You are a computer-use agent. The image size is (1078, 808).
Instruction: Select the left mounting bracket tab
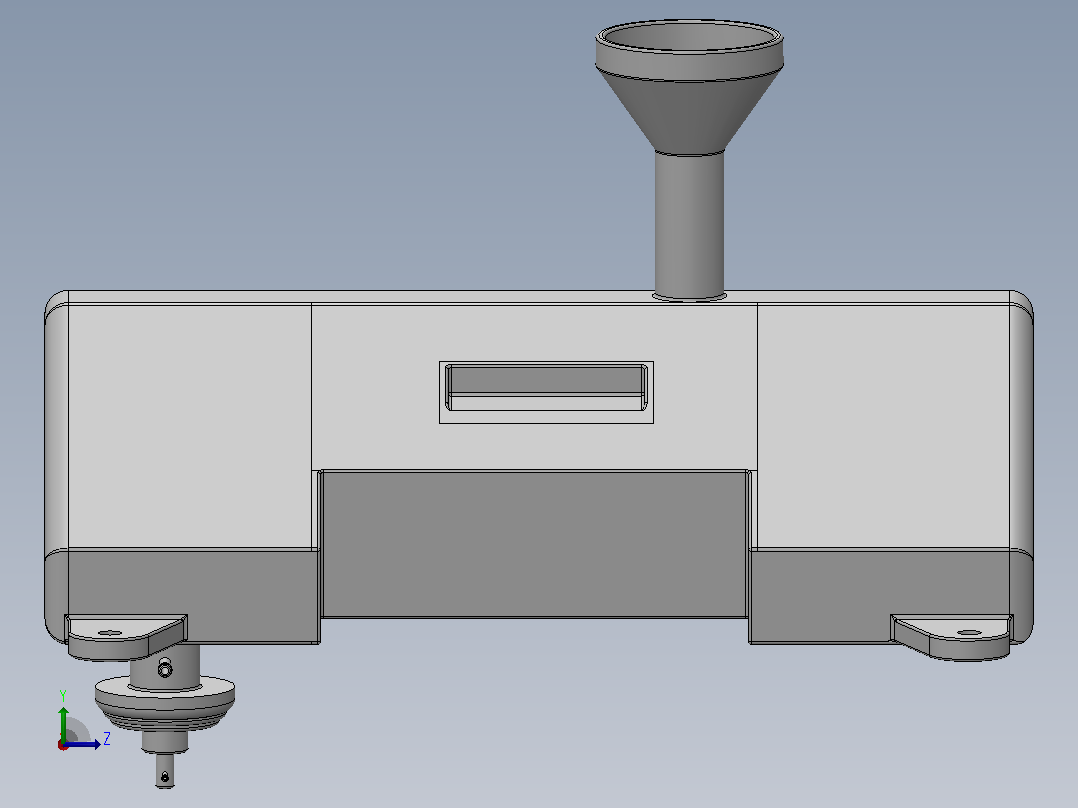pos(126,636)
